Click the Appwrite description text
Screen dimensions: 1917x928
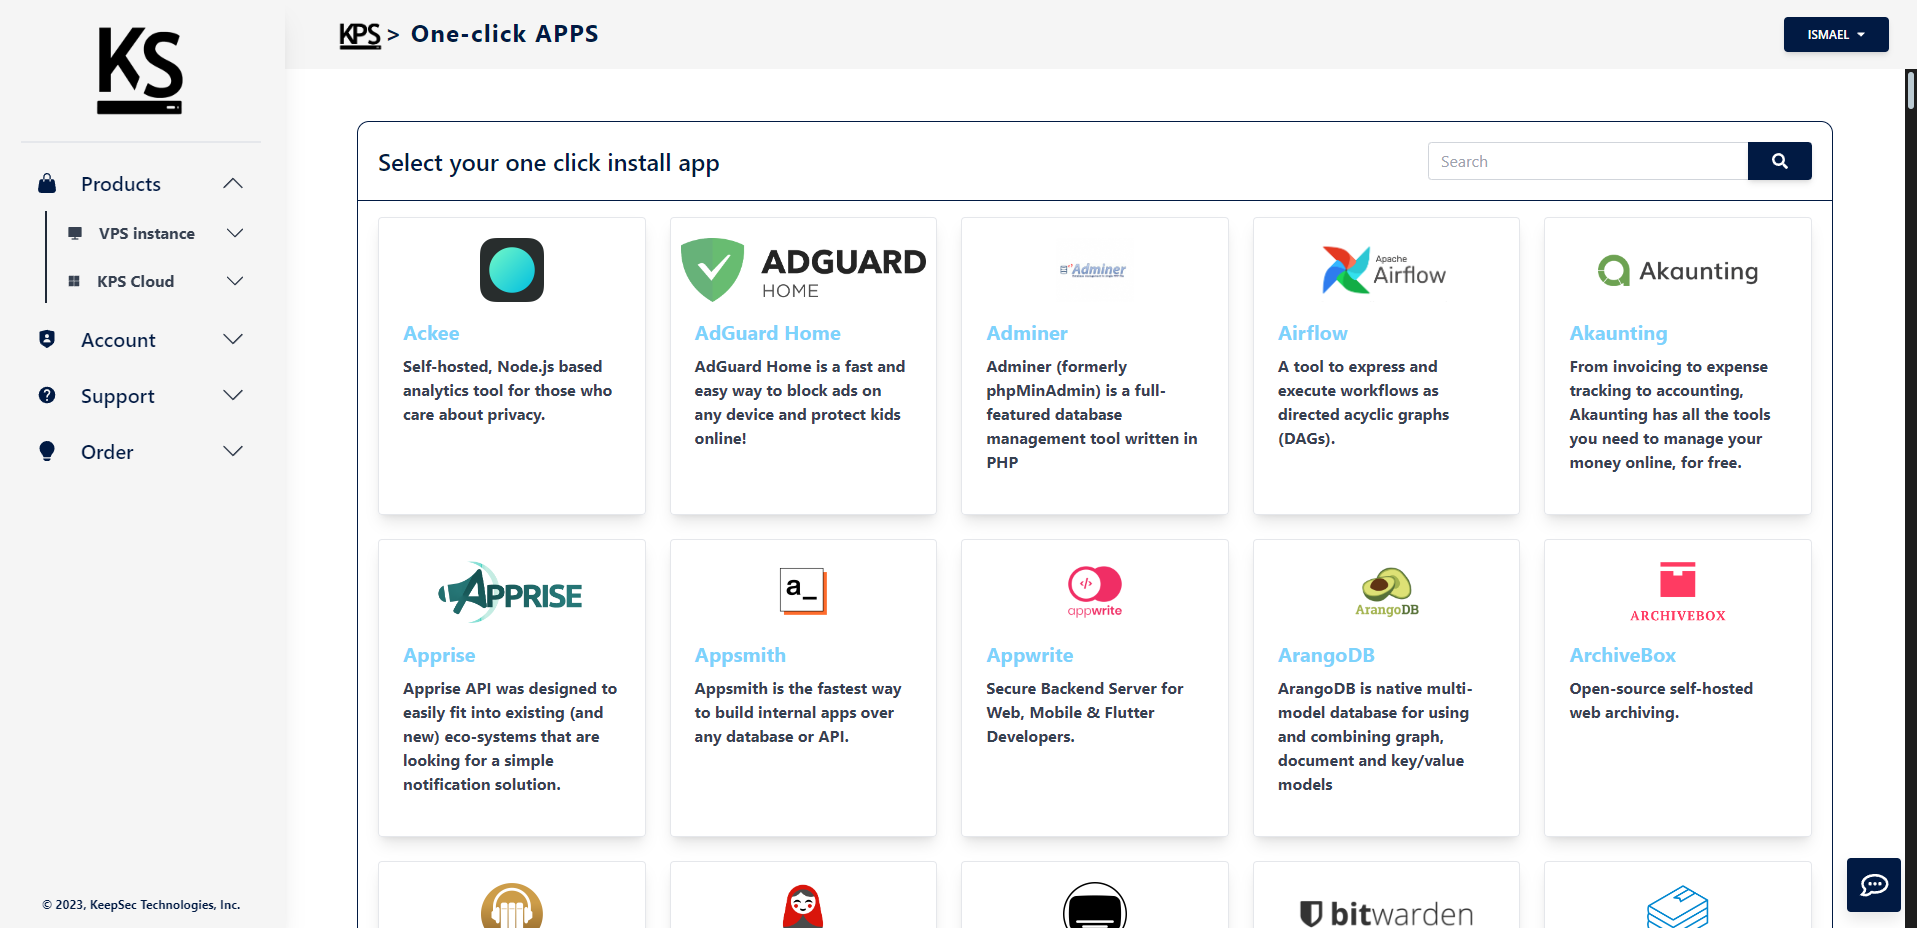point(1085,712)
